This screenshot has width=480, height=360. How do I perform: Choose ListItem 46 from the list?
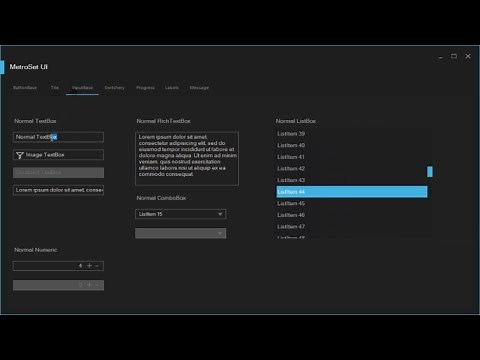[x=352, y=215]
